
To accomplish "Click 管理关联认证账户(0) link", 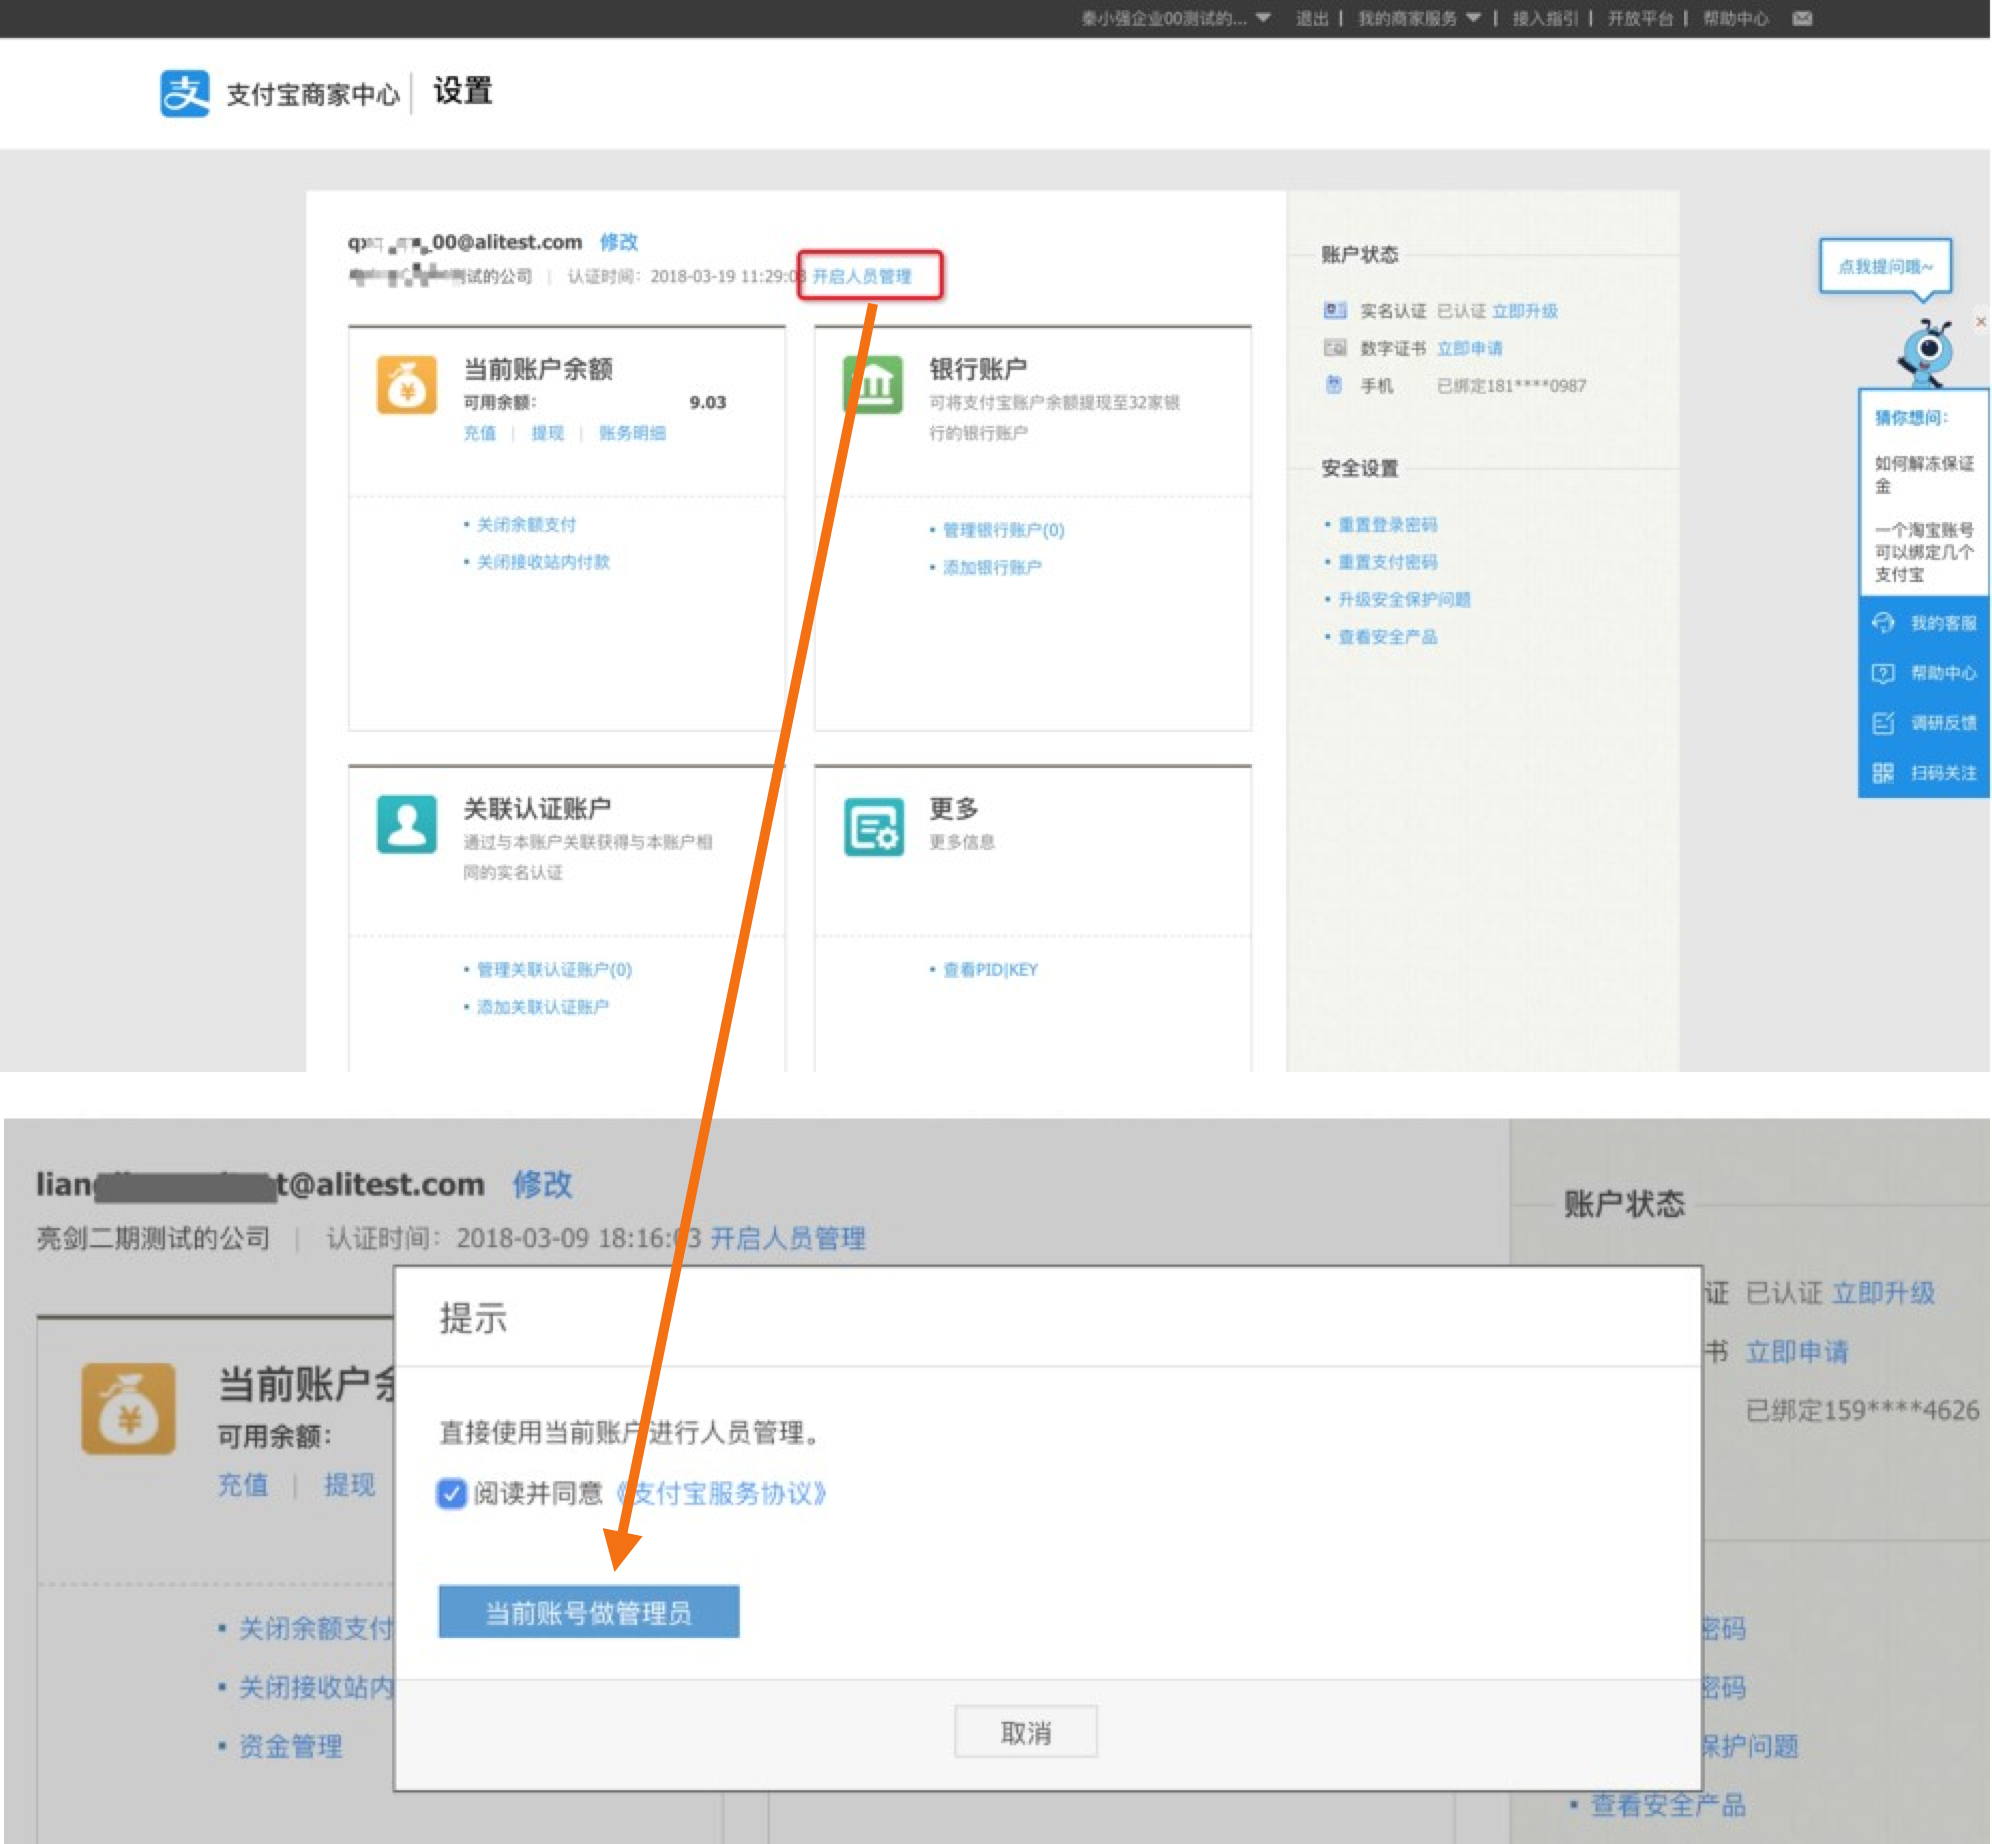I will [554, 969].
